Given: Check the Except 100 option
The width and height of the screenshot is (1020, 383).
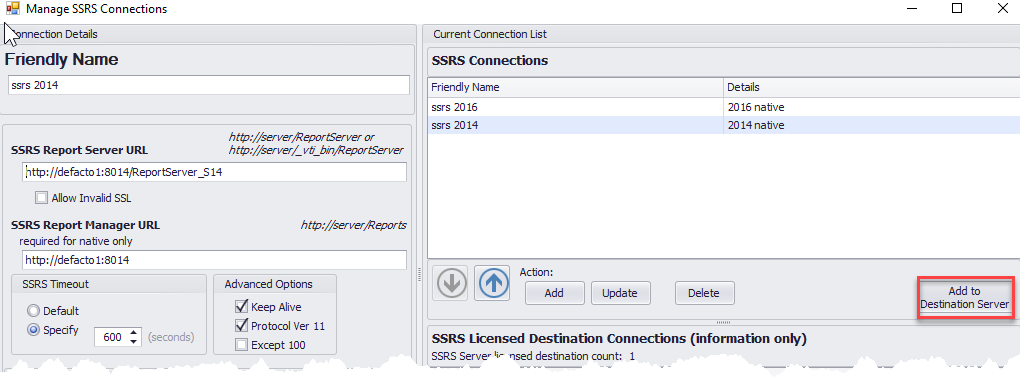Looking at the screenshot, I should (241, 345).
